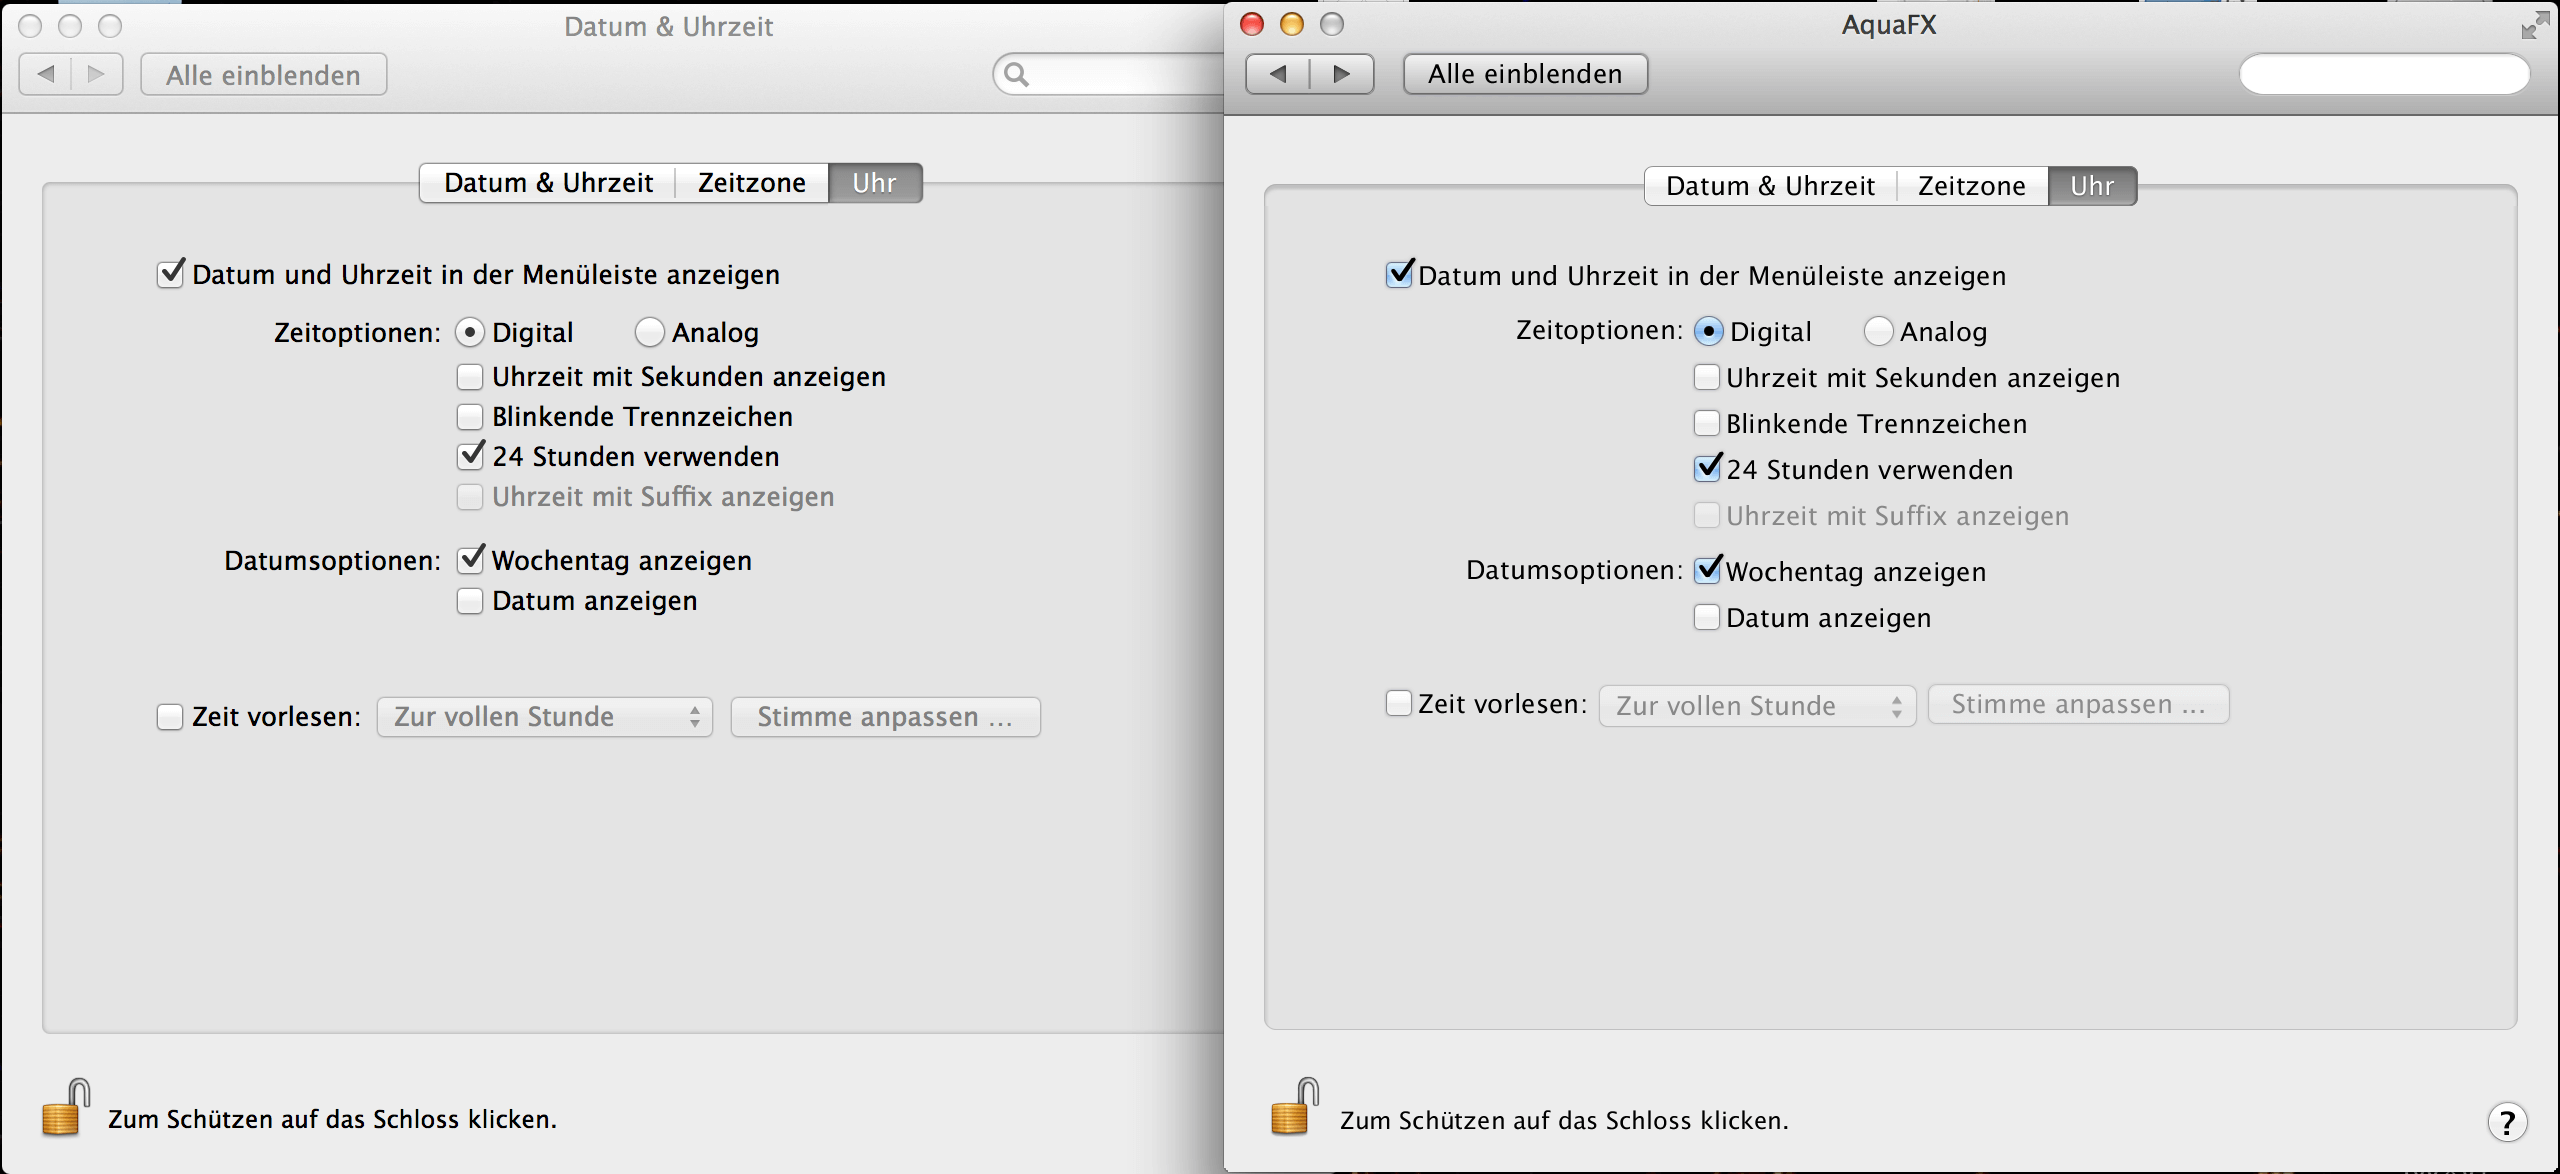This screenshot has height=1174, width=2560.
Task: Open the Zur vollen Stunde popup menu
Action: (x=544, y=716)
